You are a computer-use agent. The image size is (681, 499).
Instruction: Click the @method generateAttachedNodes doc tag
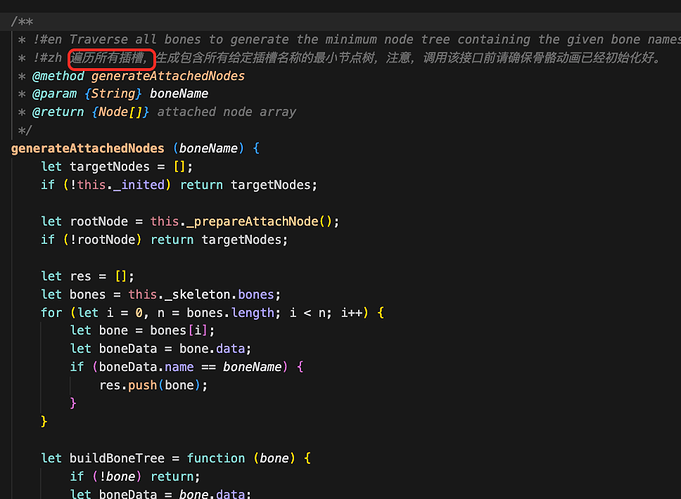coord(138,76)
